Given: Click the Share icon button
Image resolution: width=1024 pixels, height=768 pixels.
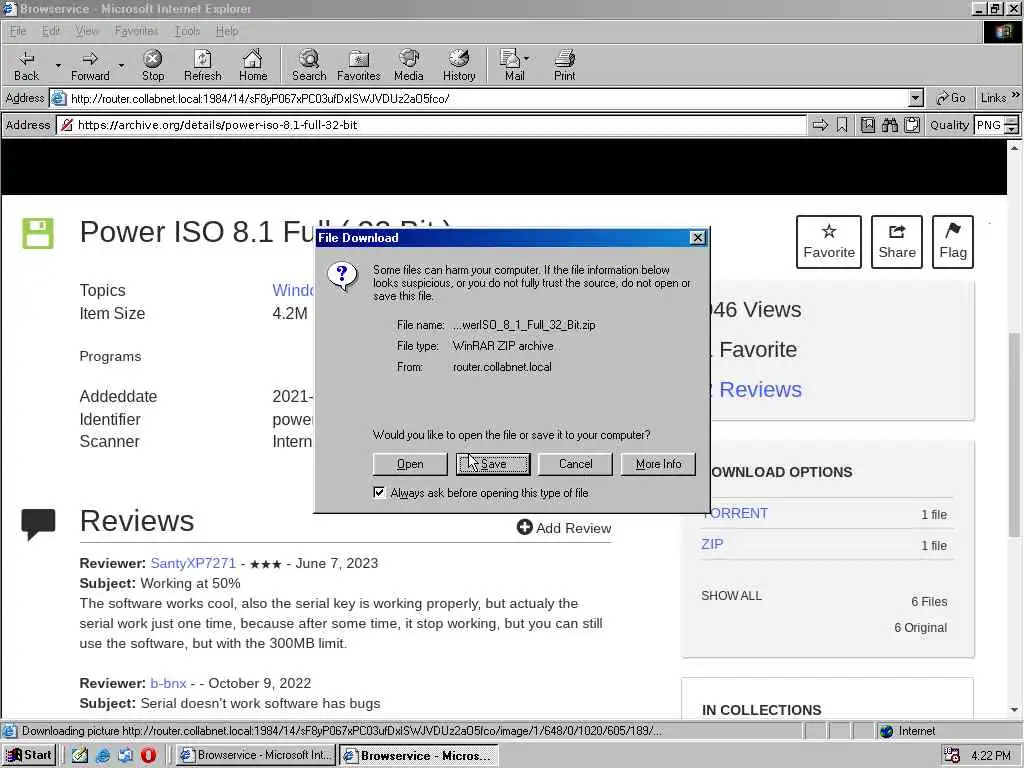Looking at the screenshot, I should (897, 242).
